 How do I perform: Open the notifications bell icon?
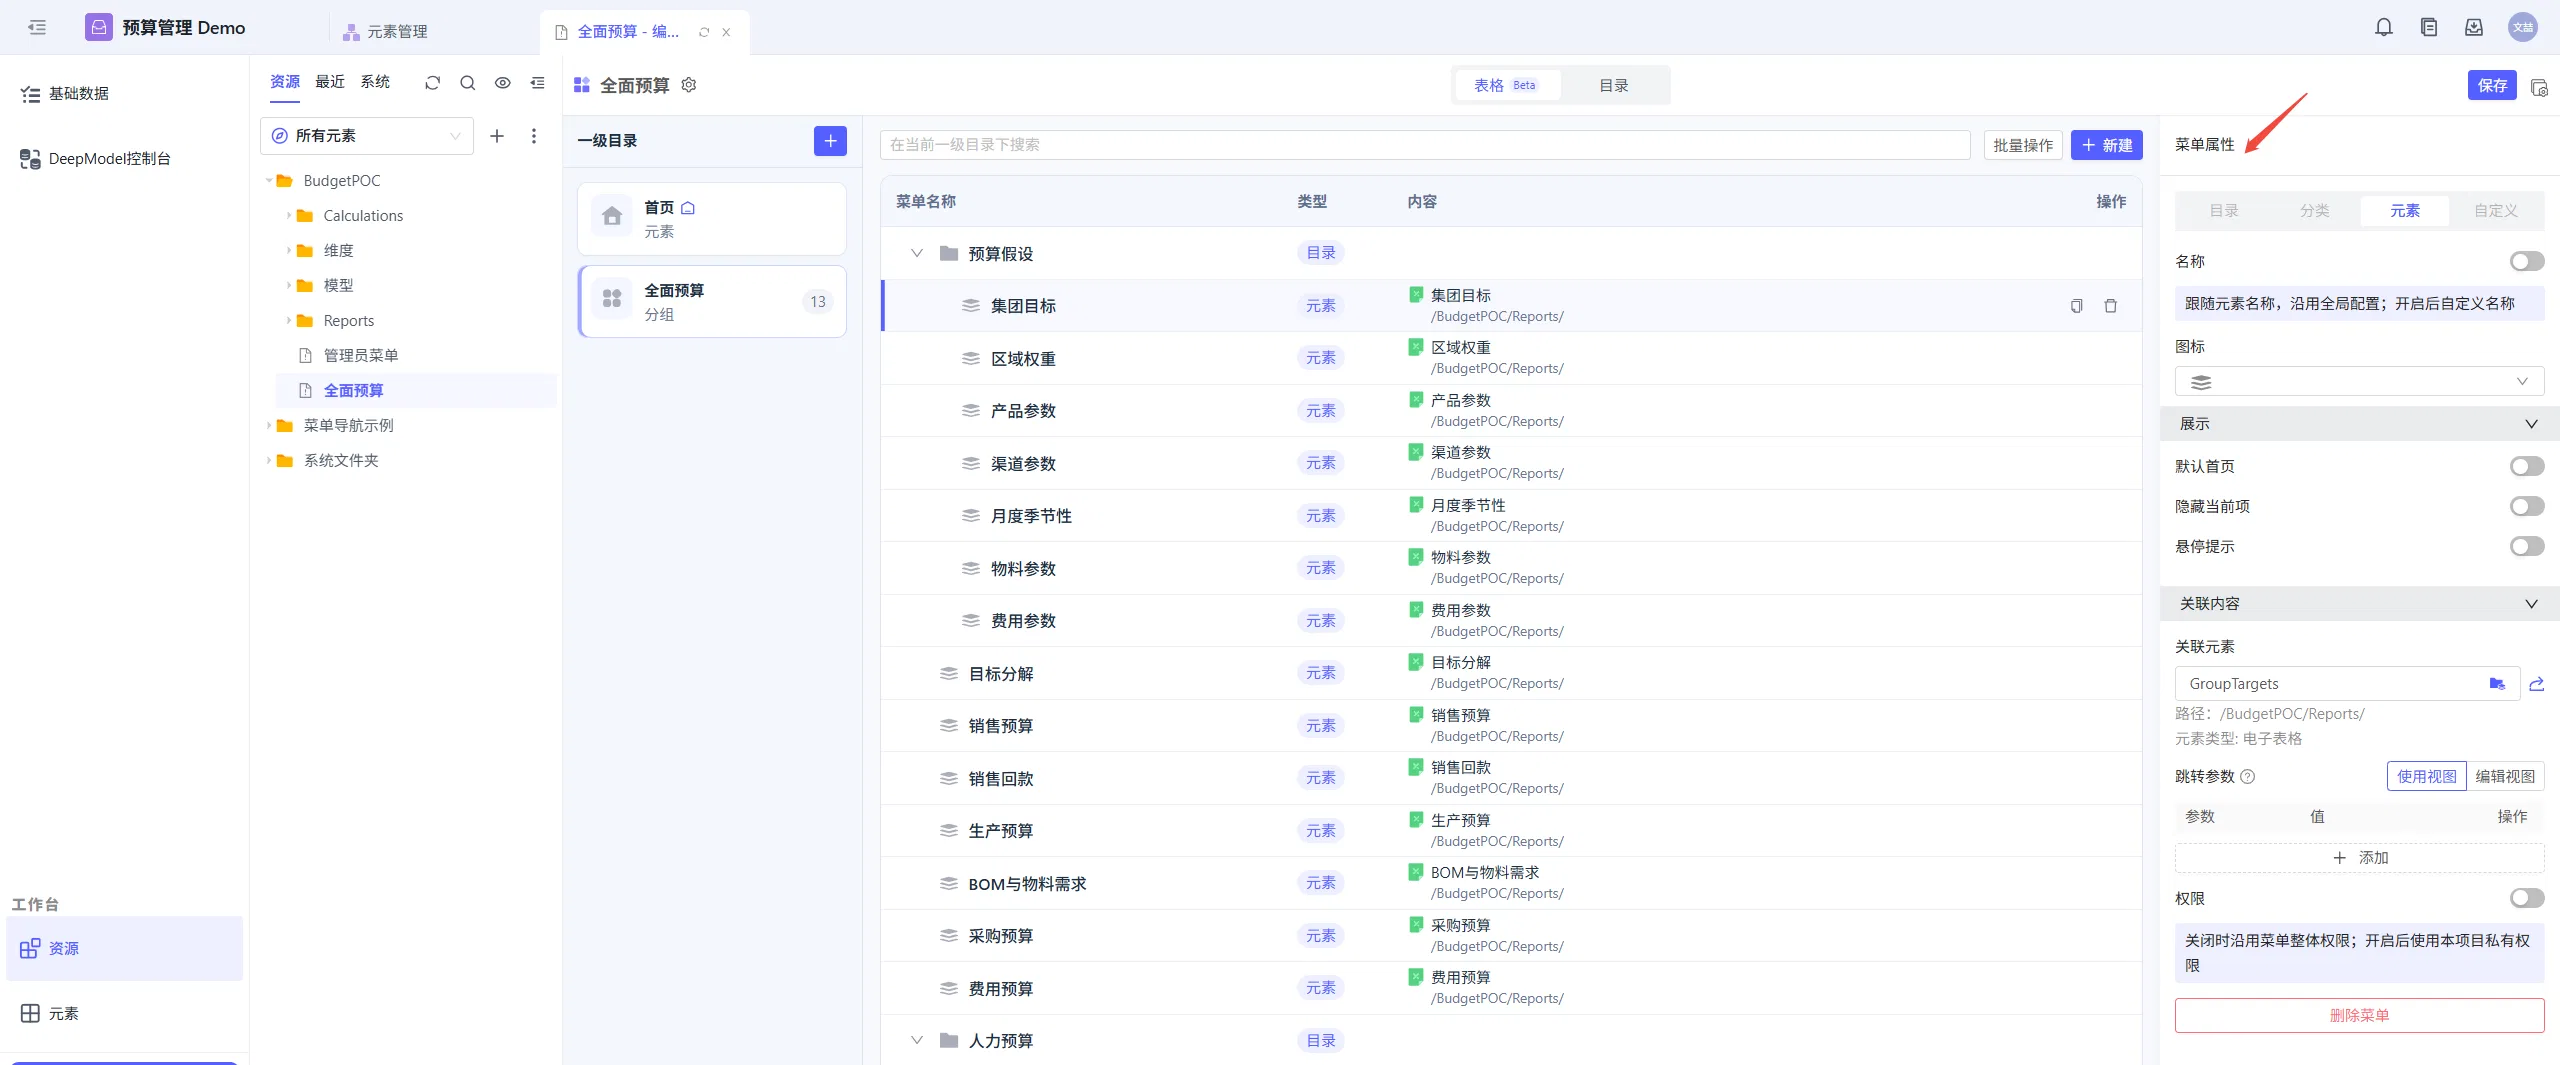pyautogui.click(x=2384, y=28)
